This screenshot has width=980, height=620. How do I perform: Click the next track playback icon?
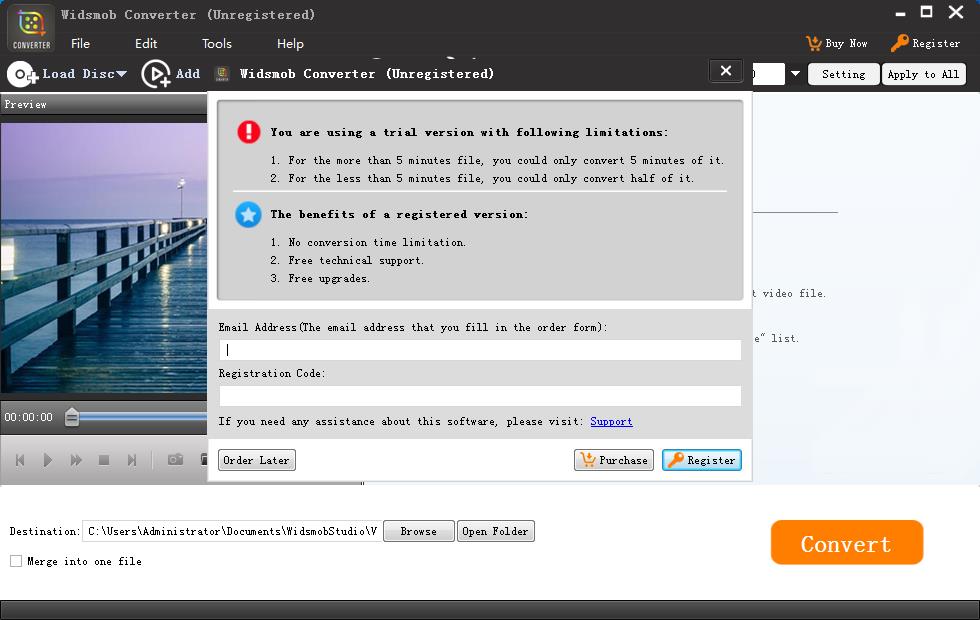[132, 460]
